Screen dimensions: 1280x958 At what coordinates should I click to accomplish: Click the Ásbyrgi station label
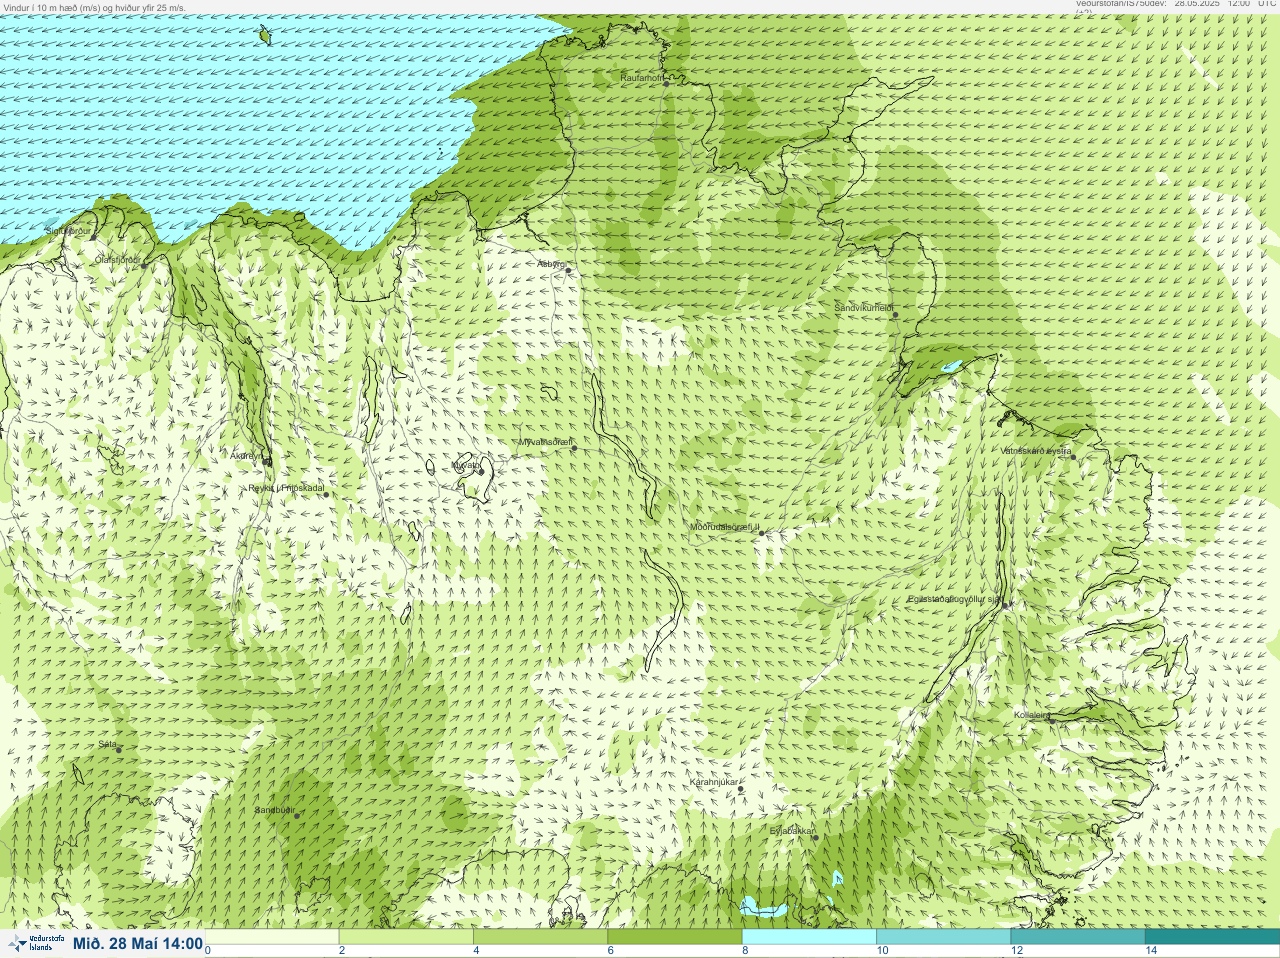coord(551,264)
